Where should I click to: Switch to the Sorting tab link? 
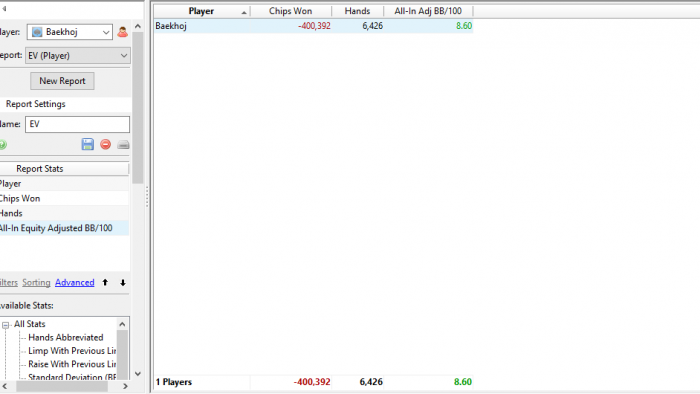tap(36, 282)
